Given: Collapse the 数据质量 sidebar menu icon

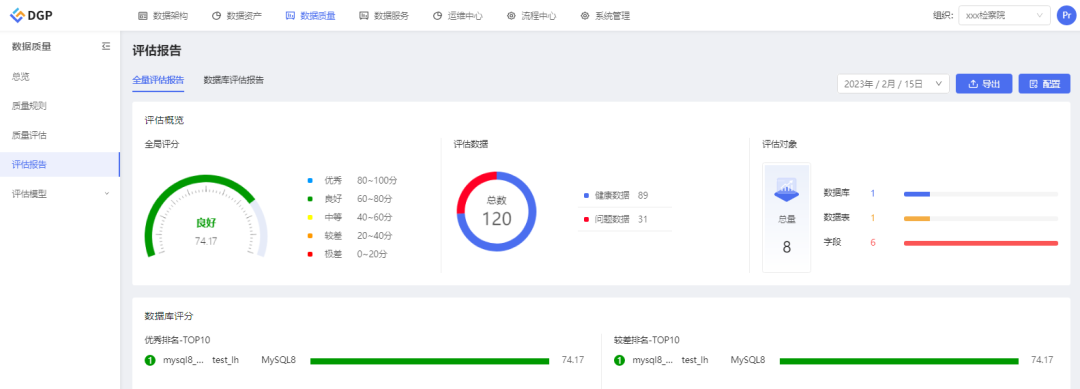Looking at the screenshot, I should click(x=105, y=46).
